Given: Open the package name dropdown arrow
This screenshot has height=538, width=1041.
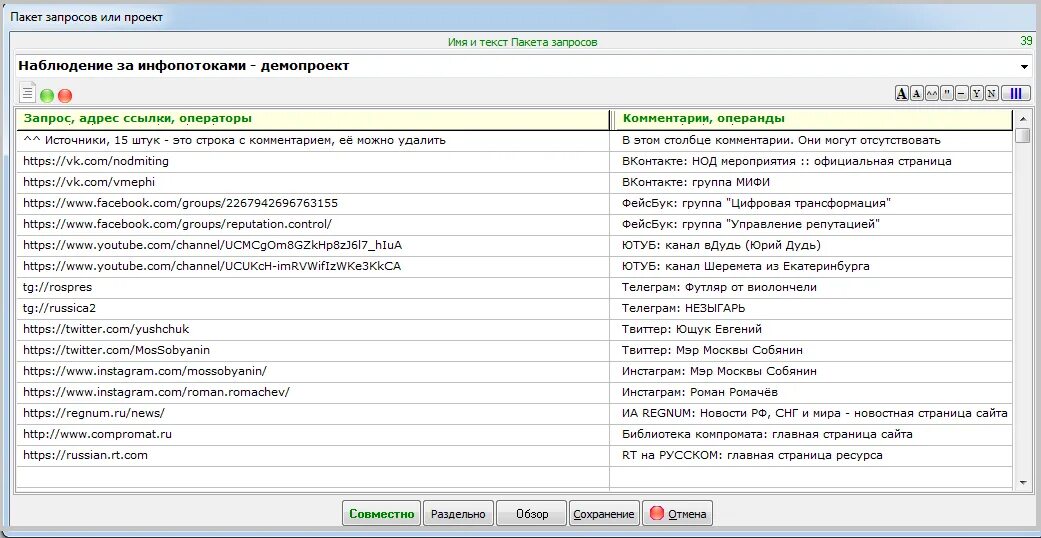Looking at the screenshot, I should (x=1024, y=66).
